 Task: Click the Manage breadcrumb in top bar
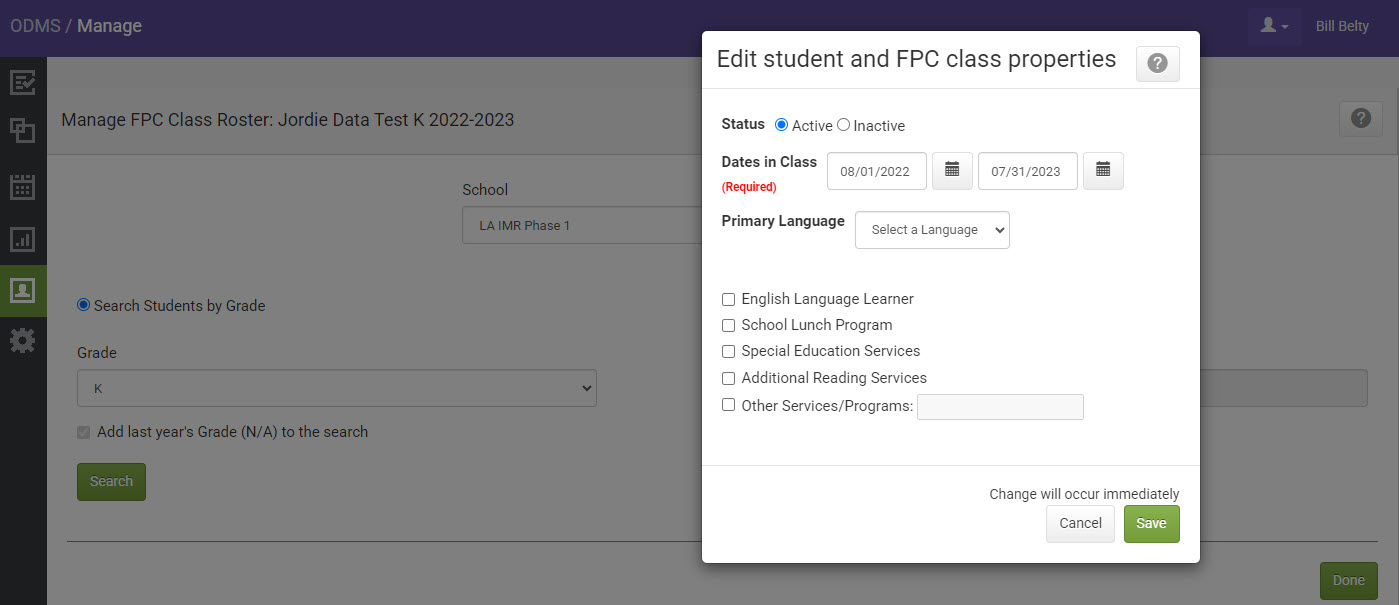tap(110, 25)
